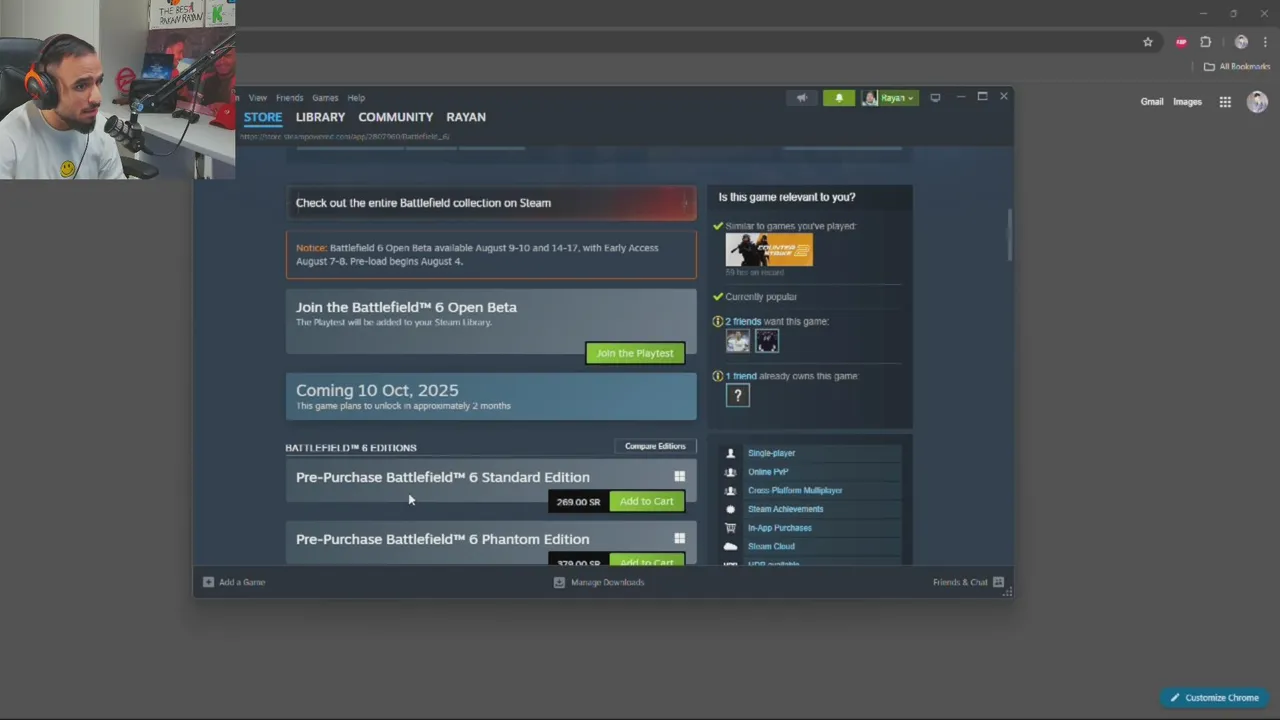Switch Steam to Big Picture mode icon
This screenshot has height=720, width=1280.
pos(935,98)
